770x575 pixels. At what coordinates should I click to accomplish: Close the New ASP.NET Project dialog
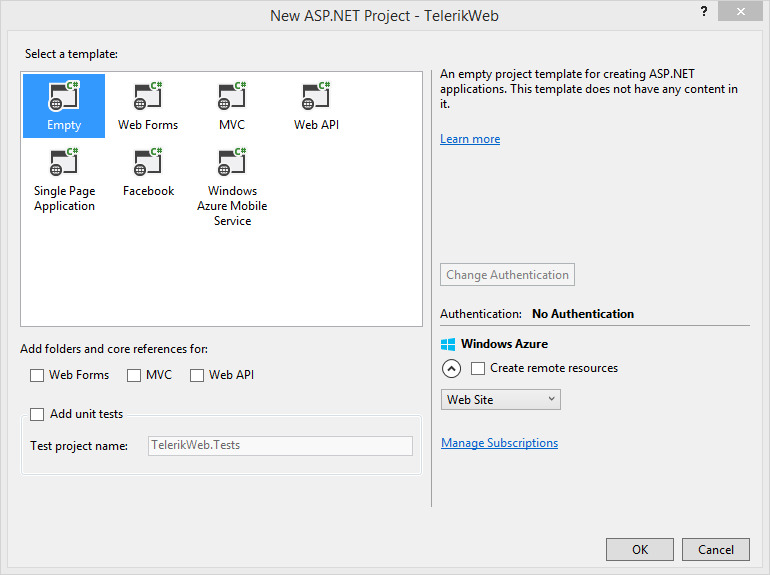coord(741,11)
